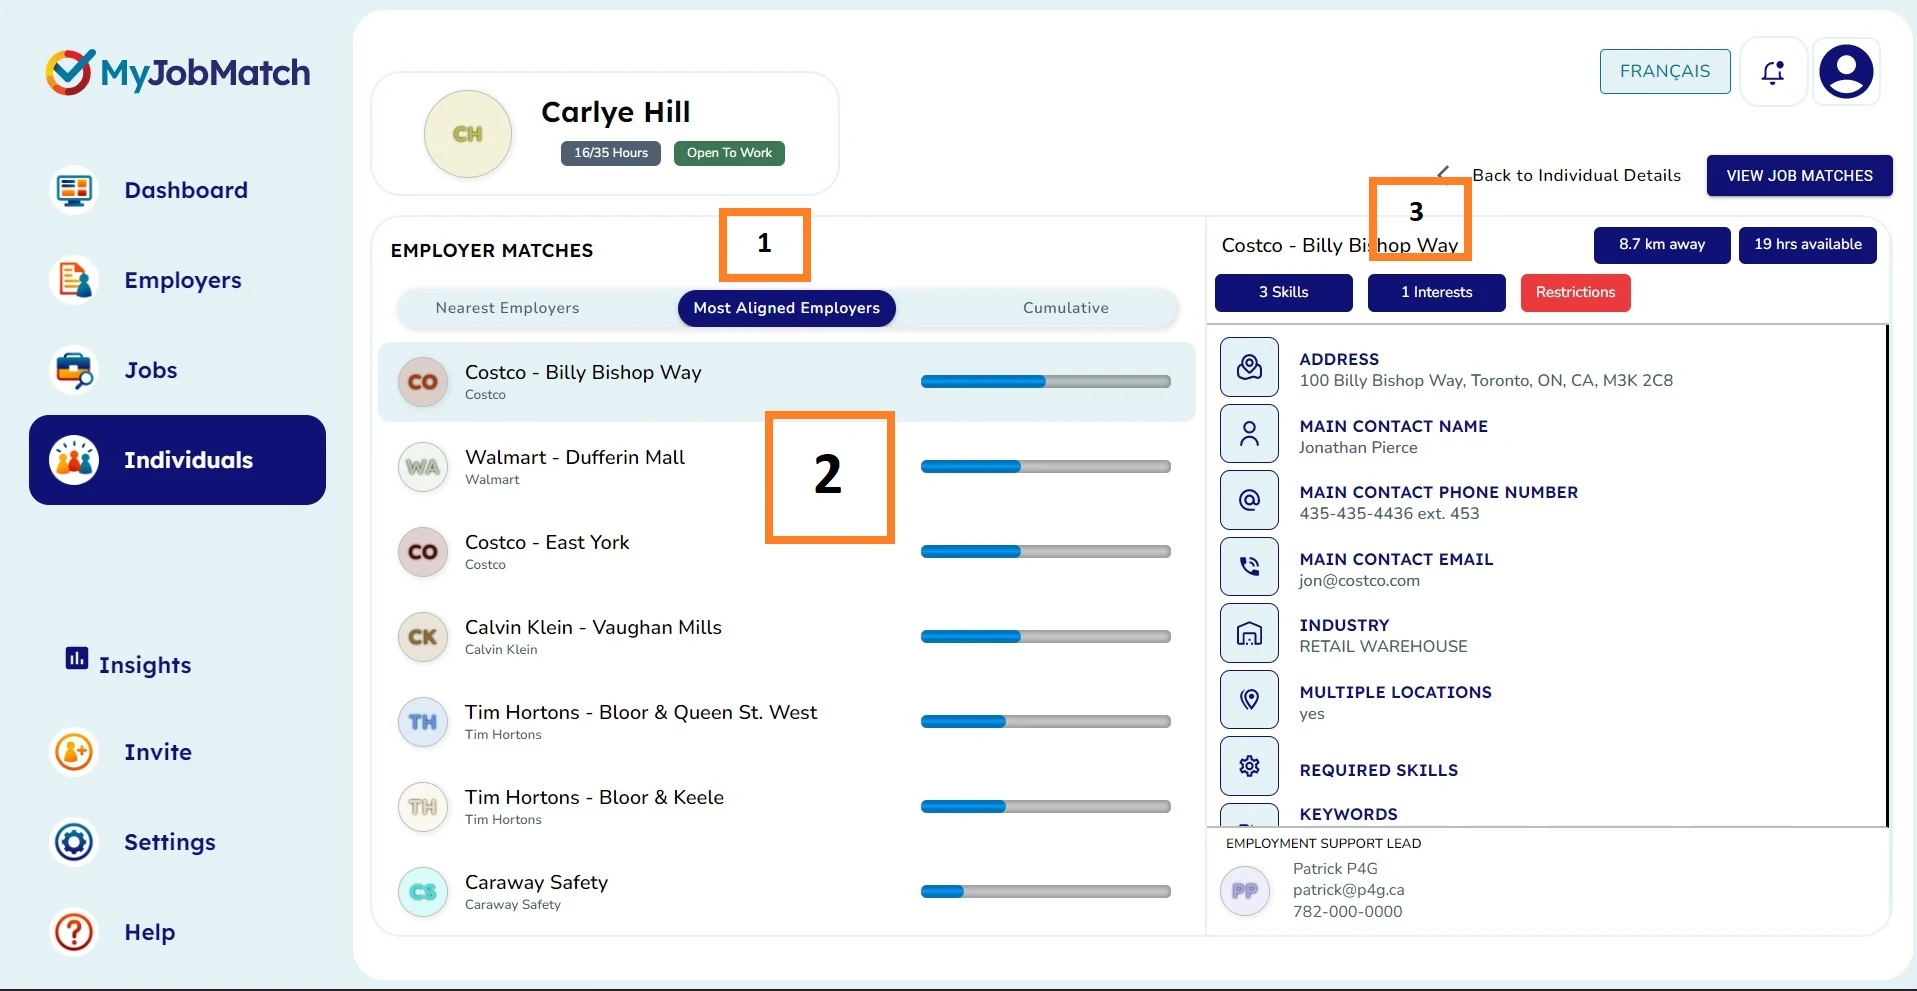Open the 3 Skills button
Image resolution: width=1917 pixels, height=991 pixels.
click(1284, 292)
